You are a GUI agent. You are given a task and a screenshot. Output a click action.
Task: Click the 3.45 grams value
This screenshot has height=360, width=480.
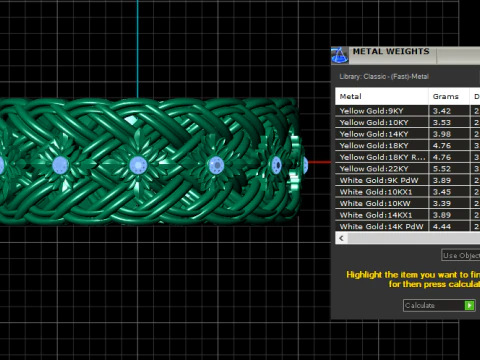click(x=442, y=192)
